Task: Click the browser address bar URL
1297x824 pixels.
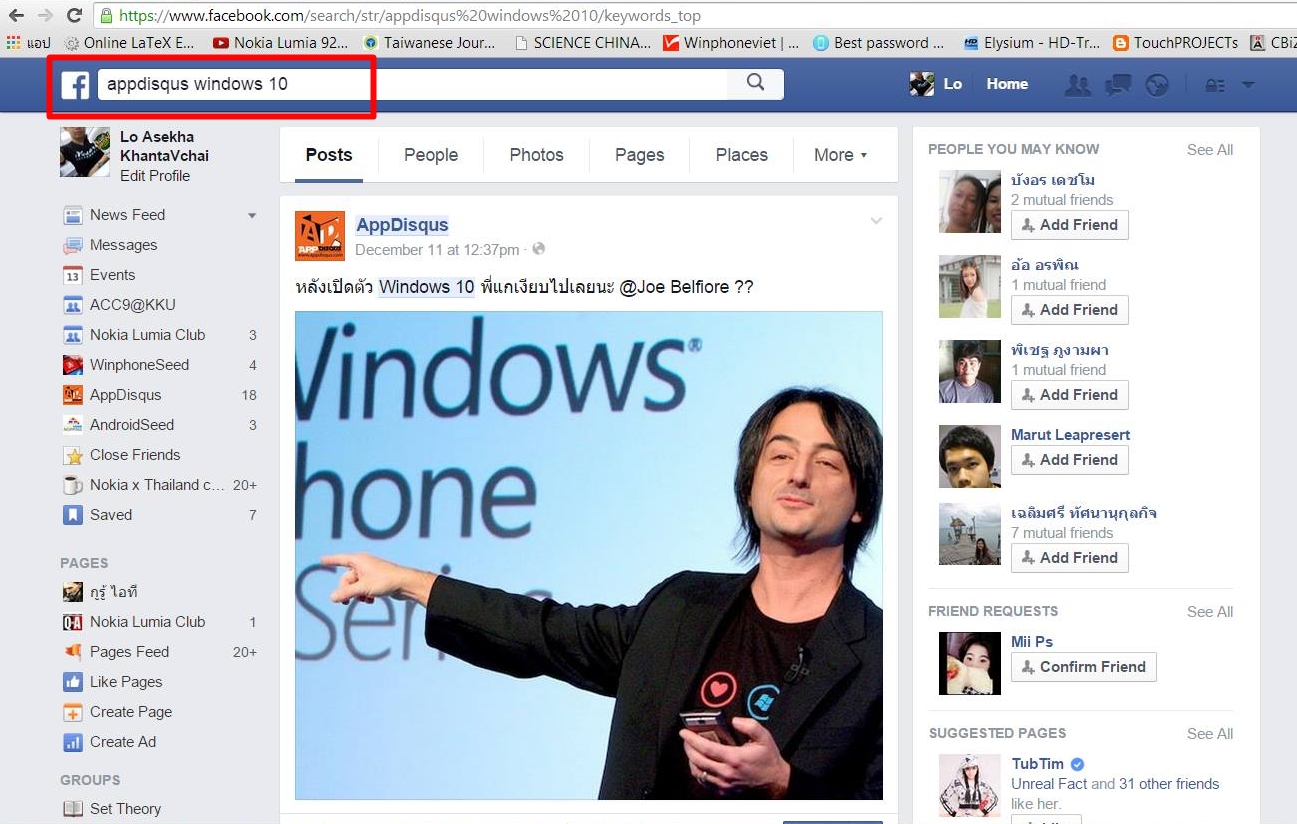Action: (x=410, y=15)
